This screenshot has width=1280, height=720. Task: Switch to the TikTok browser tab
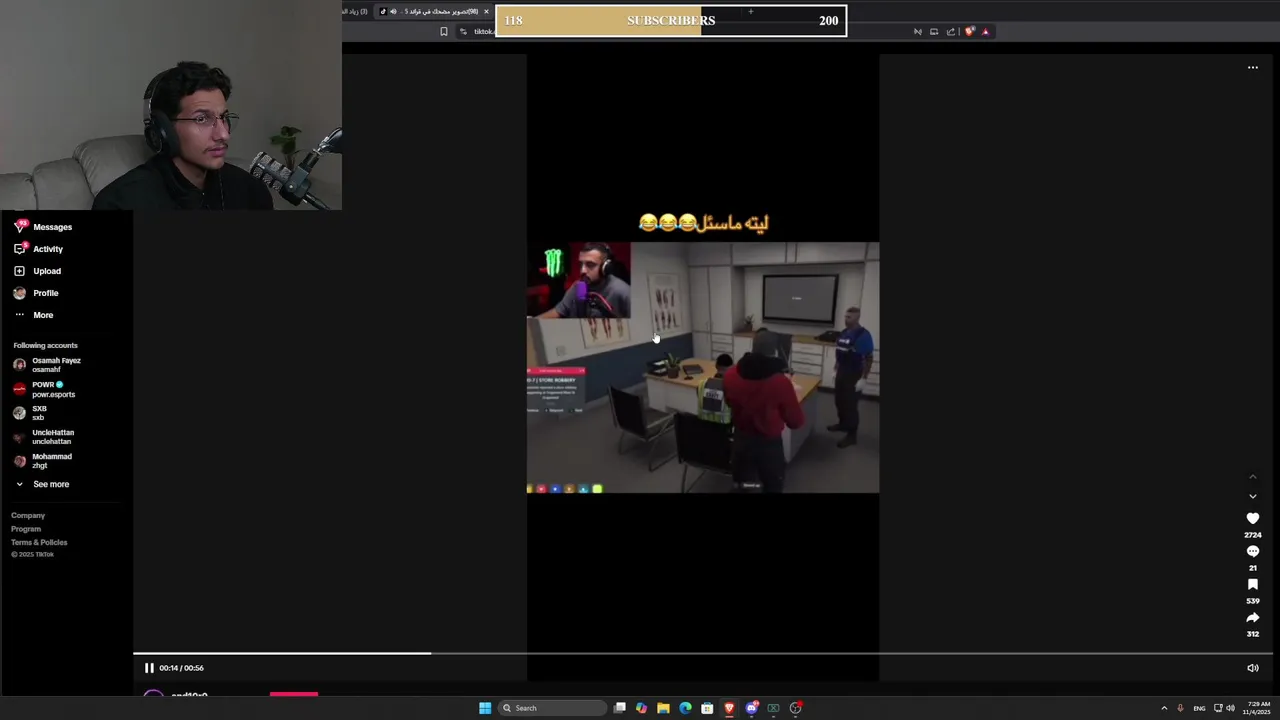433,11
